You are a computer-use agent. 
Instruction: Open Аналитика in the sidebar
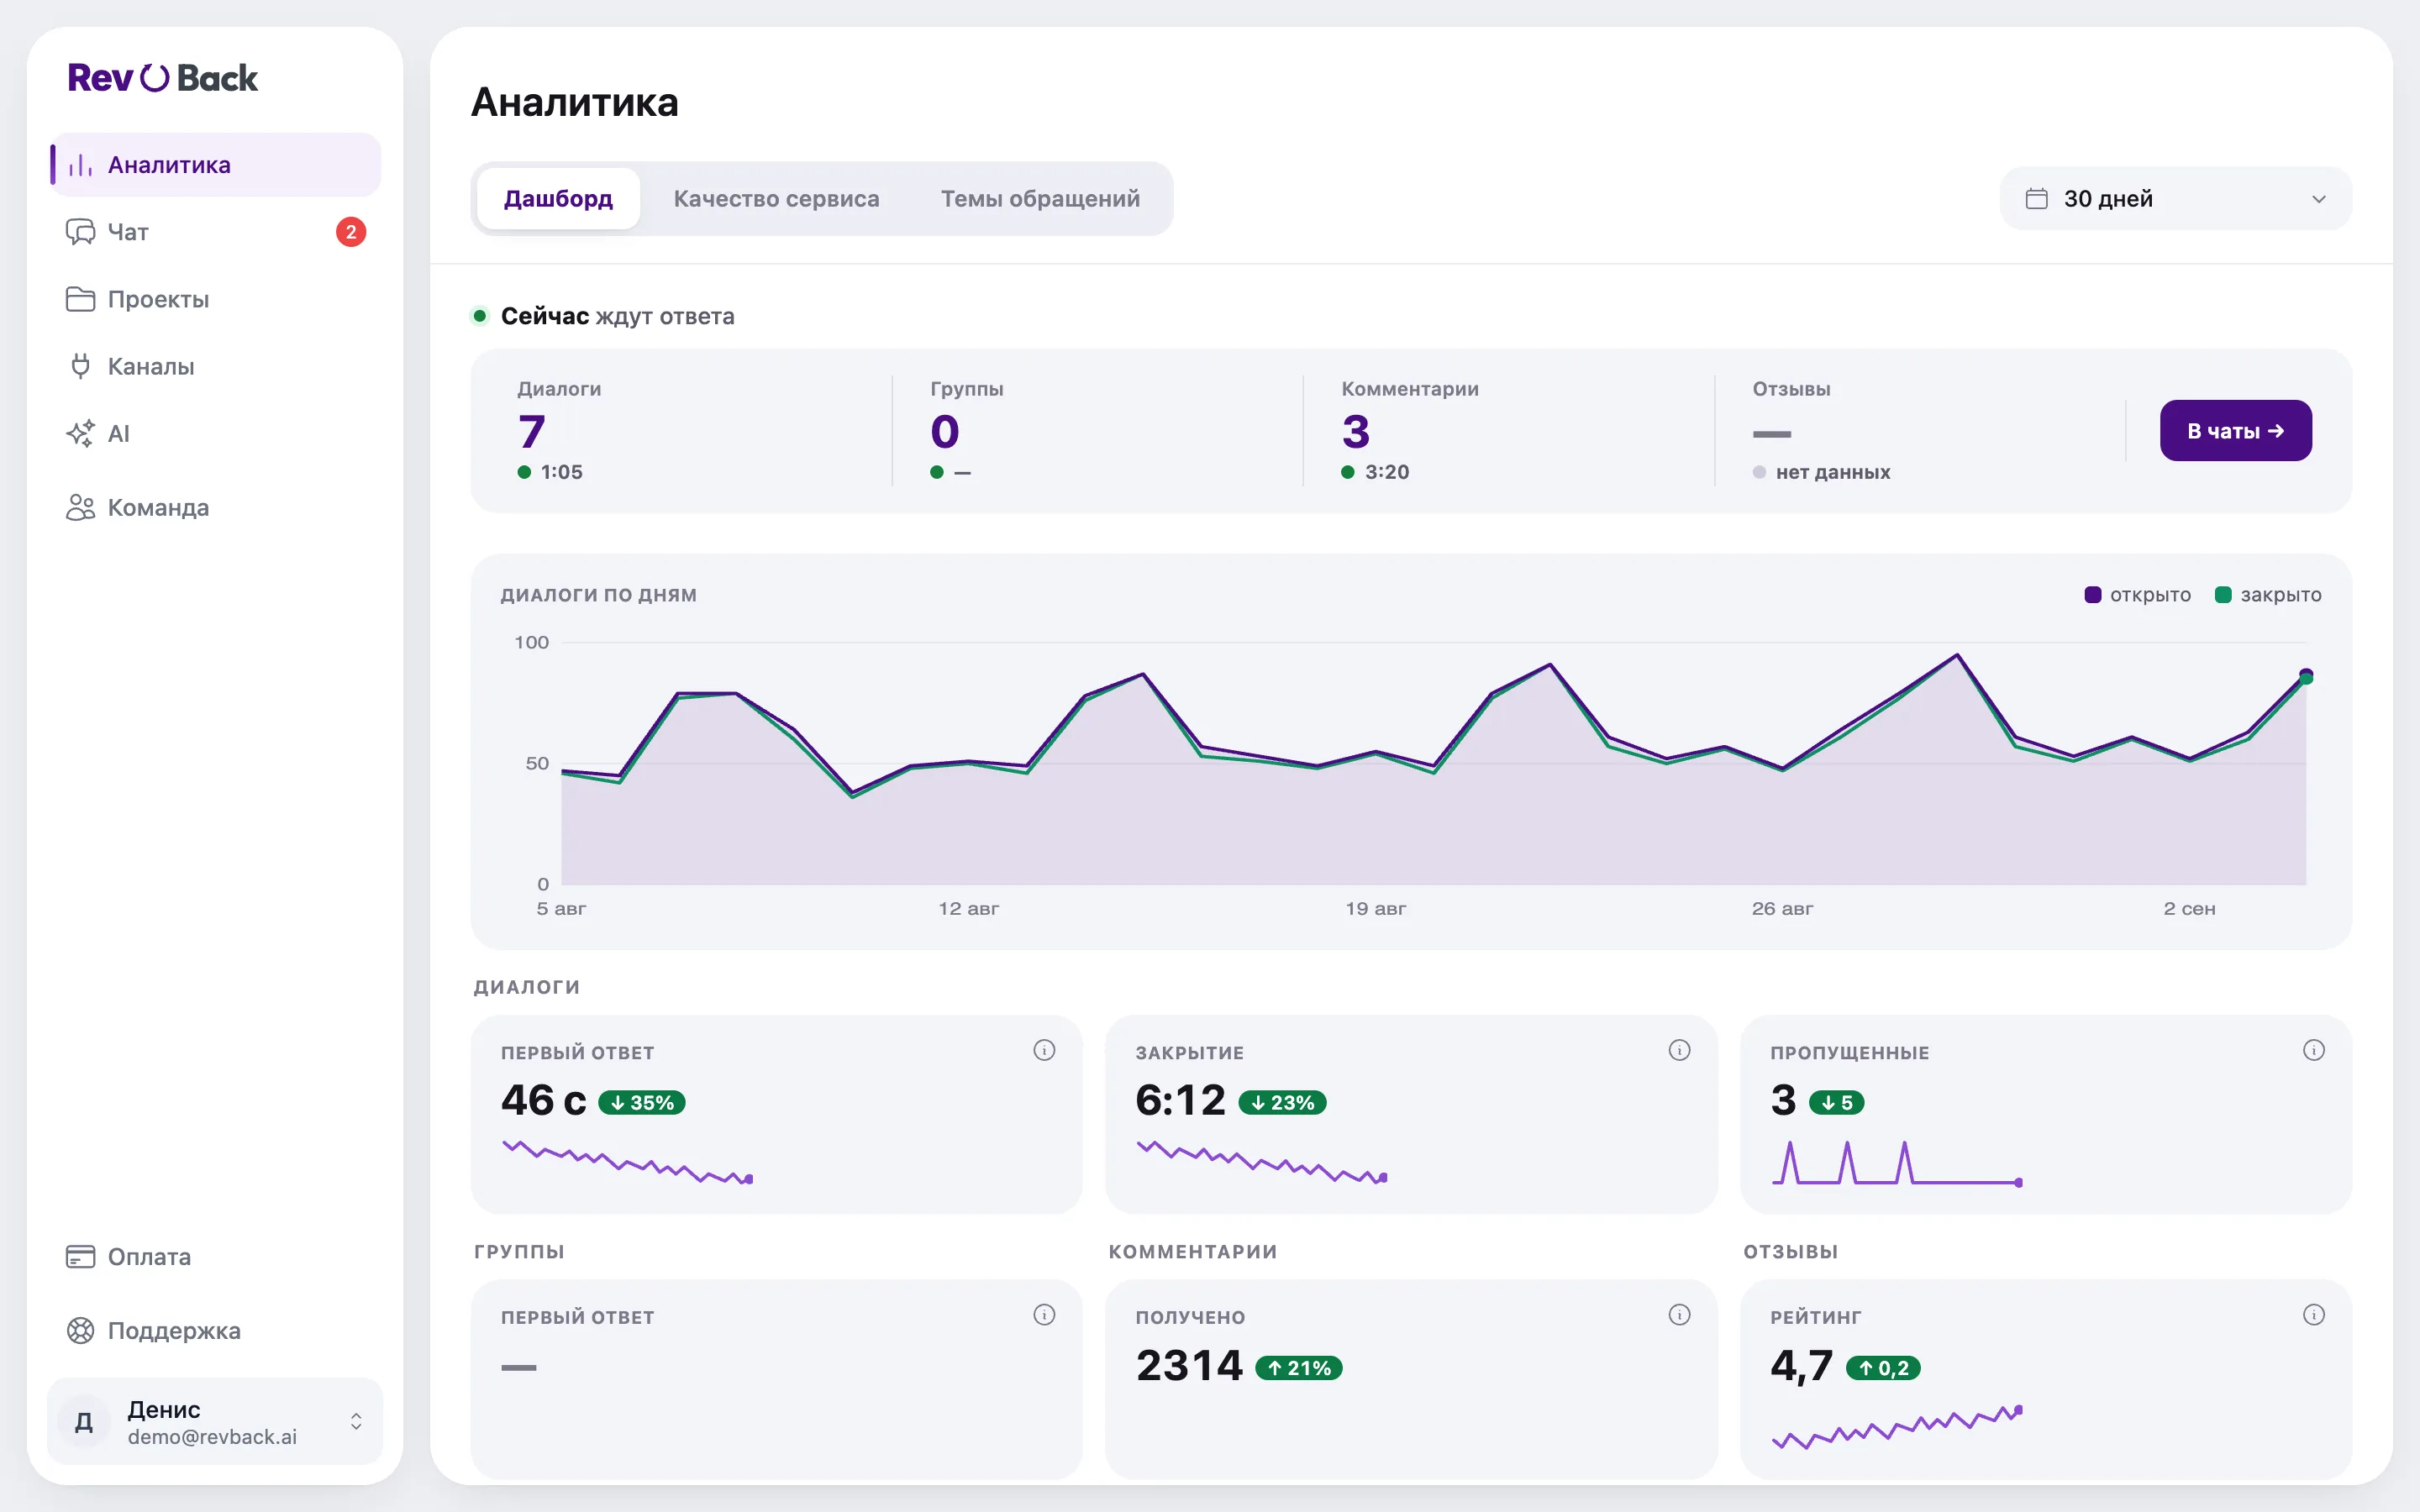215,165
